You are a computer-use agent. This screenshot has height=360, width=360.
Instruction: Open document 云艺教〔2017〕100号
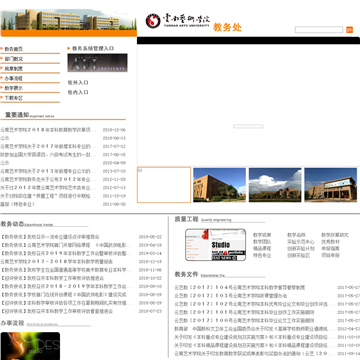[244, 321]
